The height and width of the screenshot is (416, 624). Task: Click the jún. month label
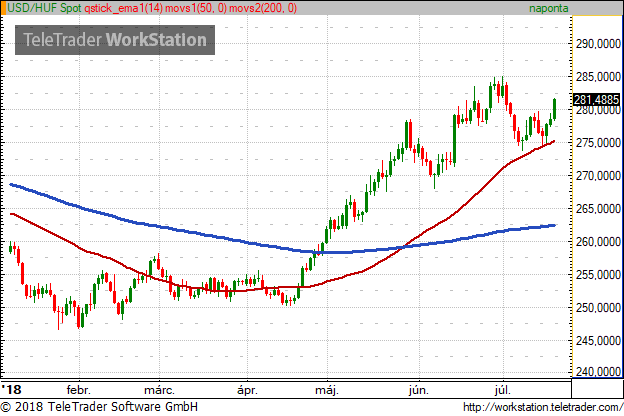(x=419, y=390)
